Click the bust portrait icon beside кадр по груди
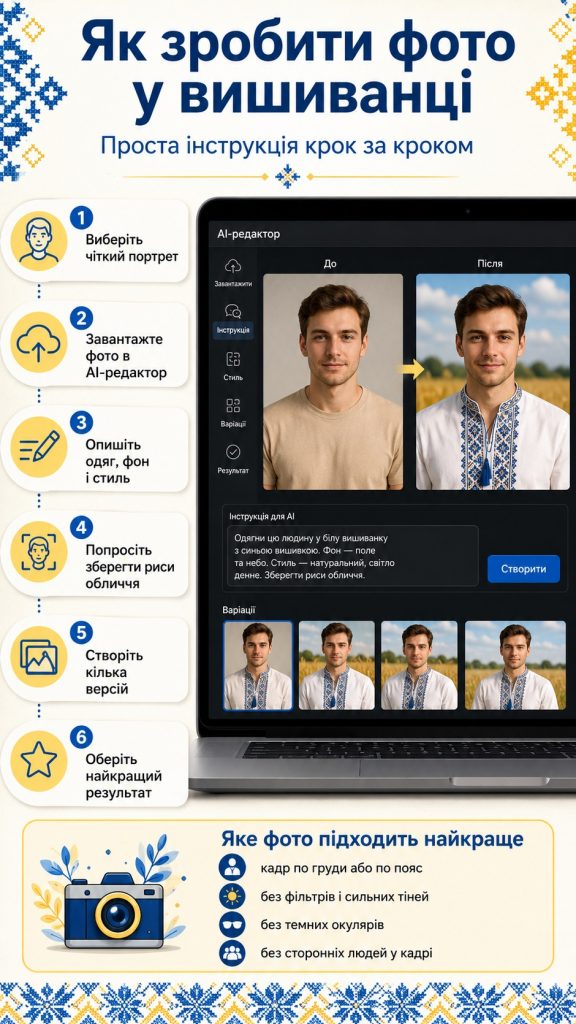 (x=232, y=867)
